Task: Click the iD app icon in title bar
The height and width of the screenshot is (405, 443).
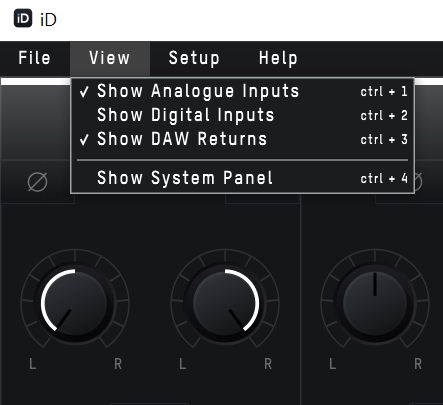Action: click(23, 19)
